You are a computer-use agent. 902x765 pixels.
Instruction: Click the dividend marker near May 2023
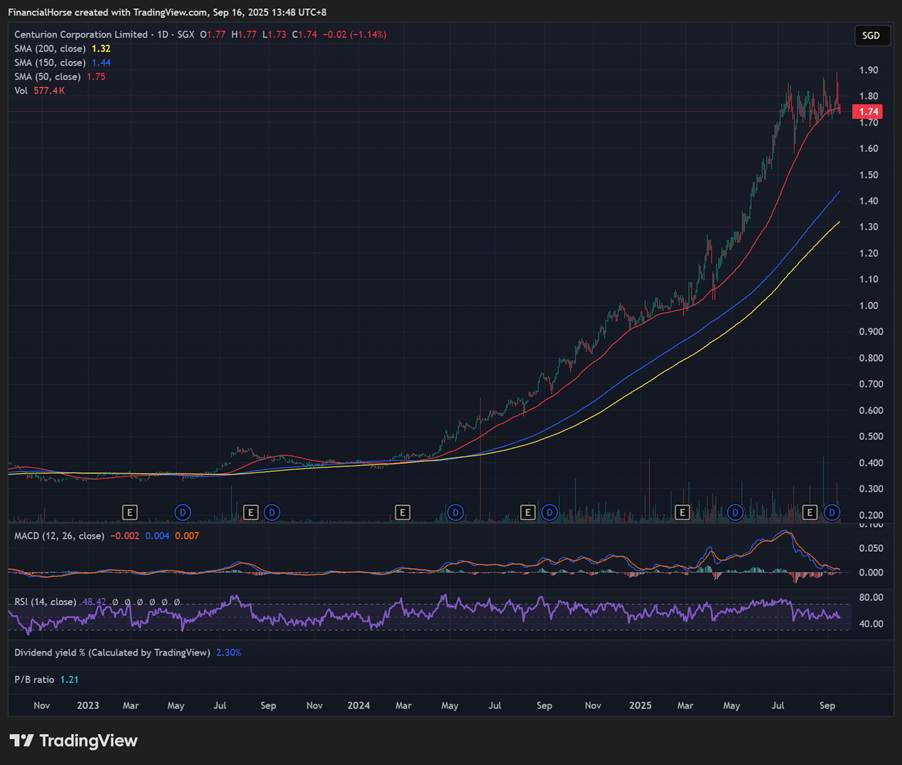pyautogui.click(x=182, y=512)
